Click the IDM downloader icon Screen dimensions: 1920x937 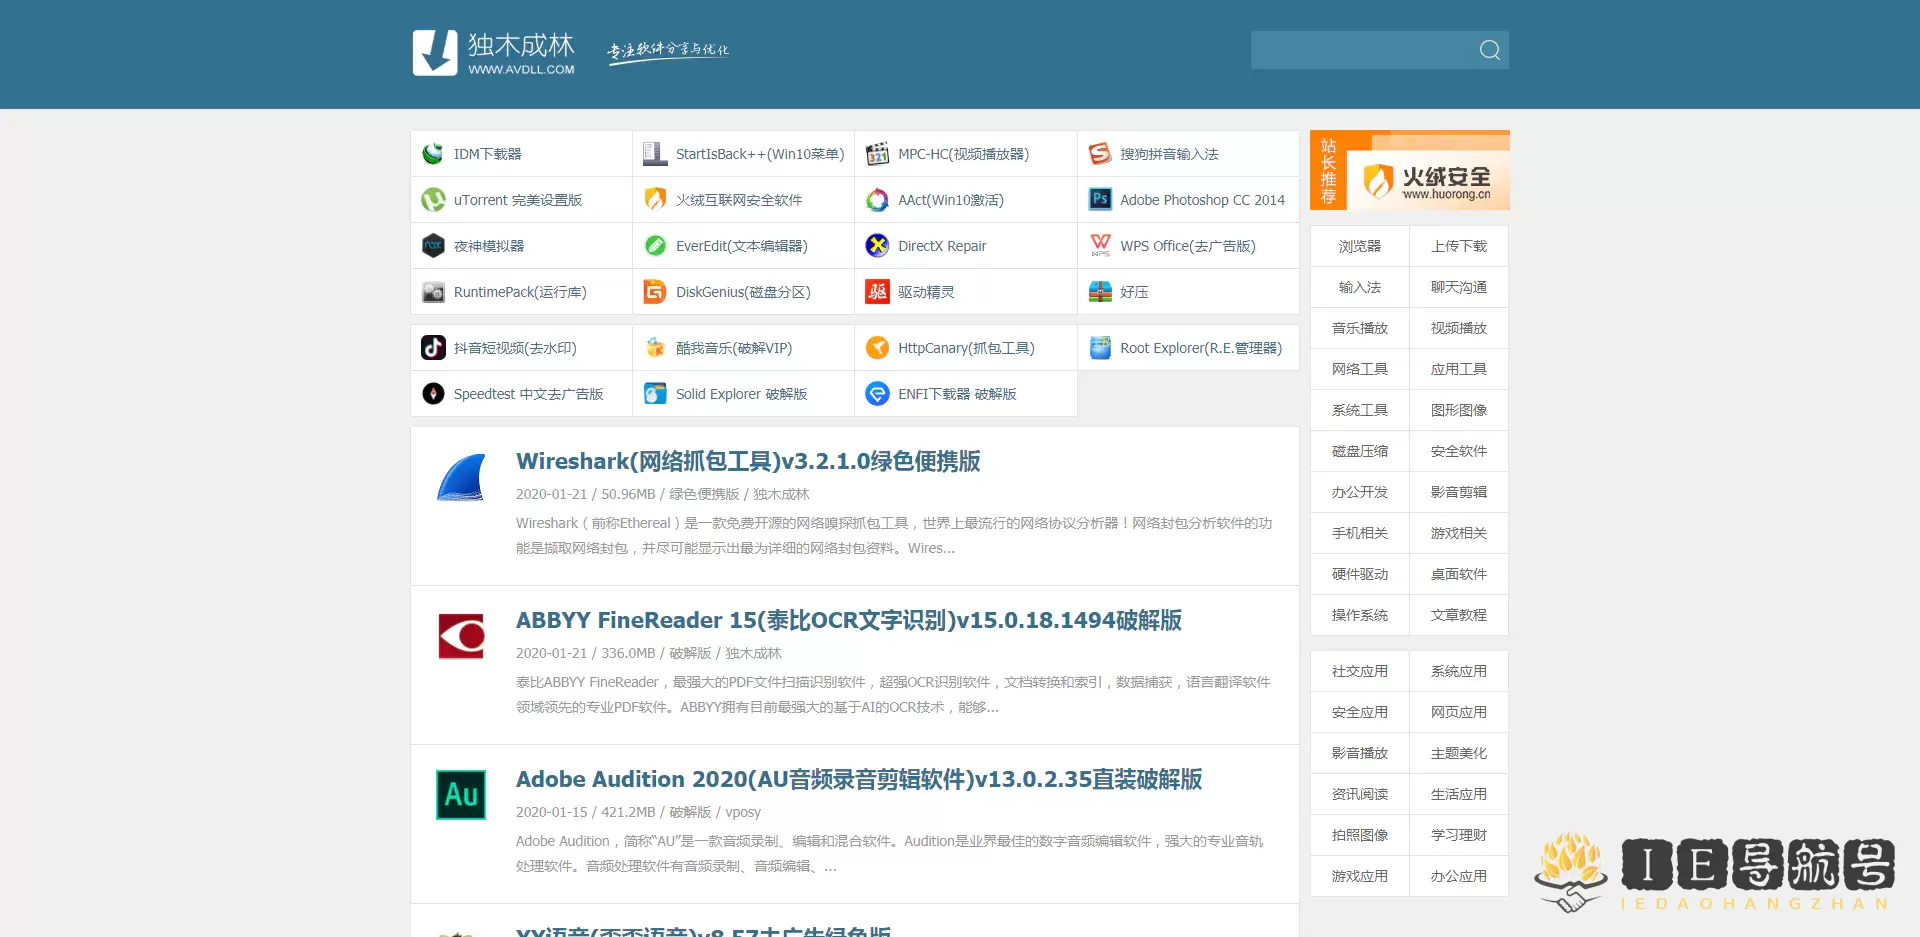coord(433,154)
